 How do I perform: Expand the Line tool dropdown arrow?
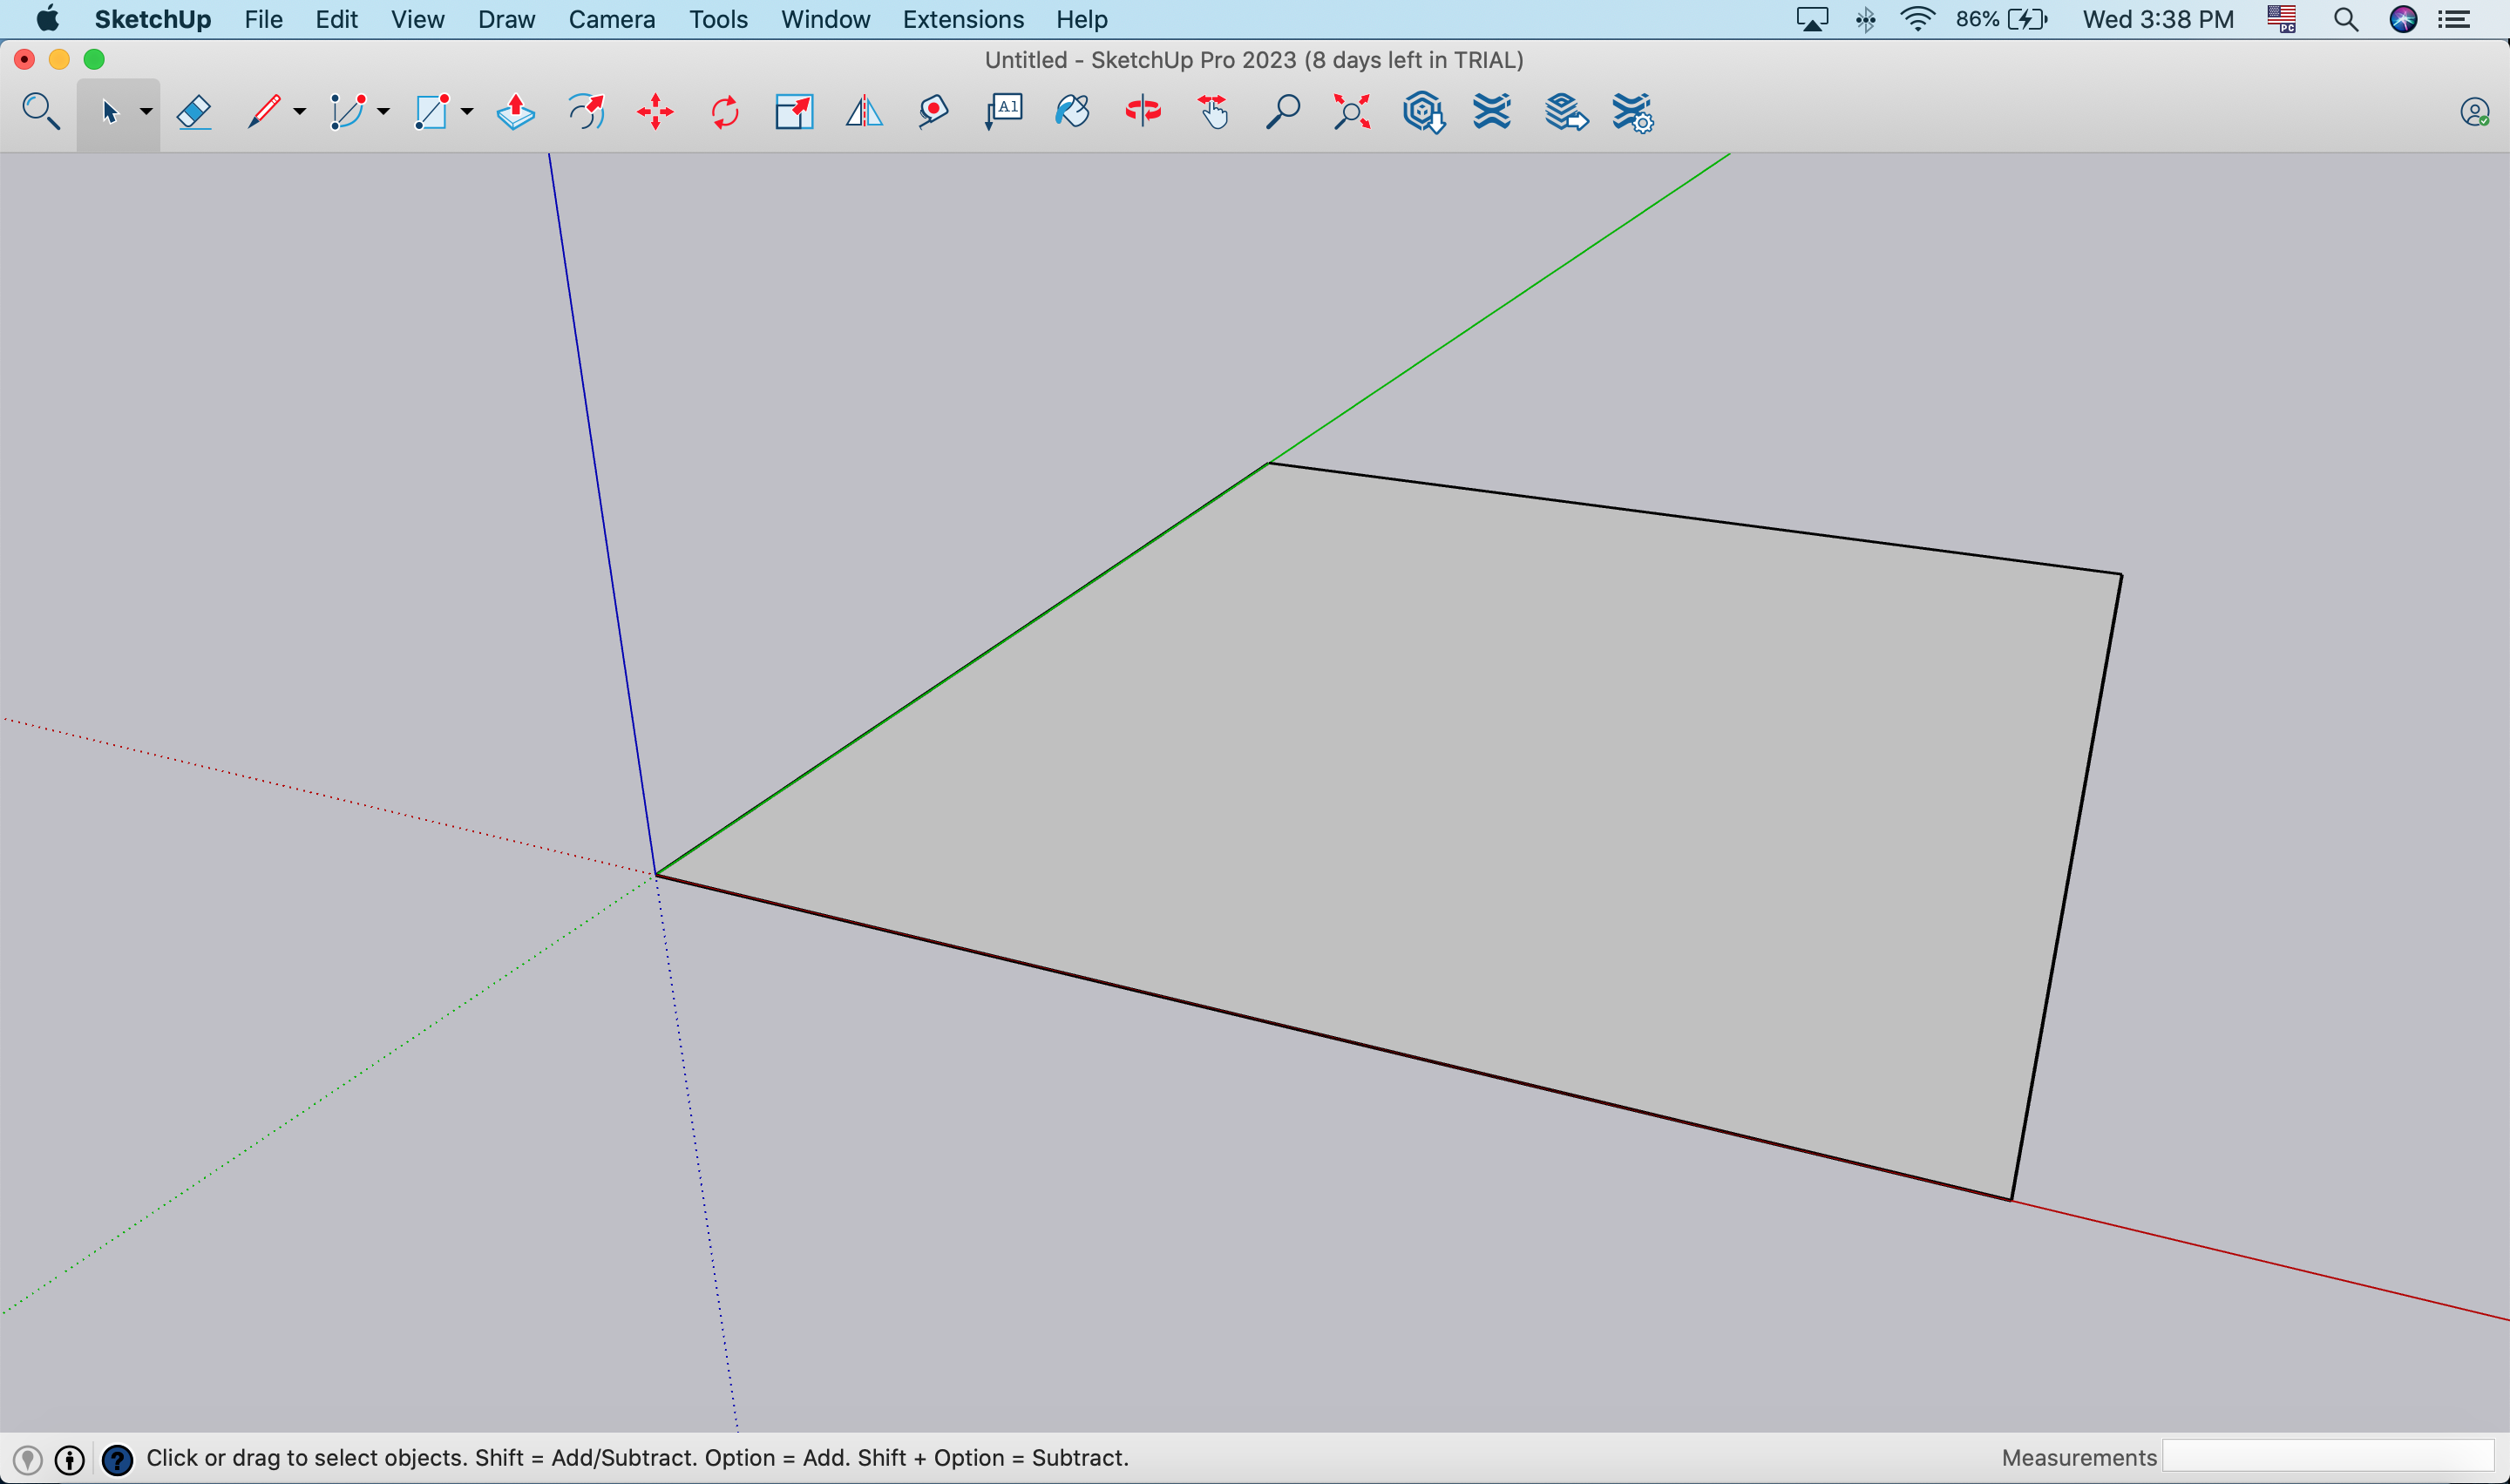(x=299, y=112)
